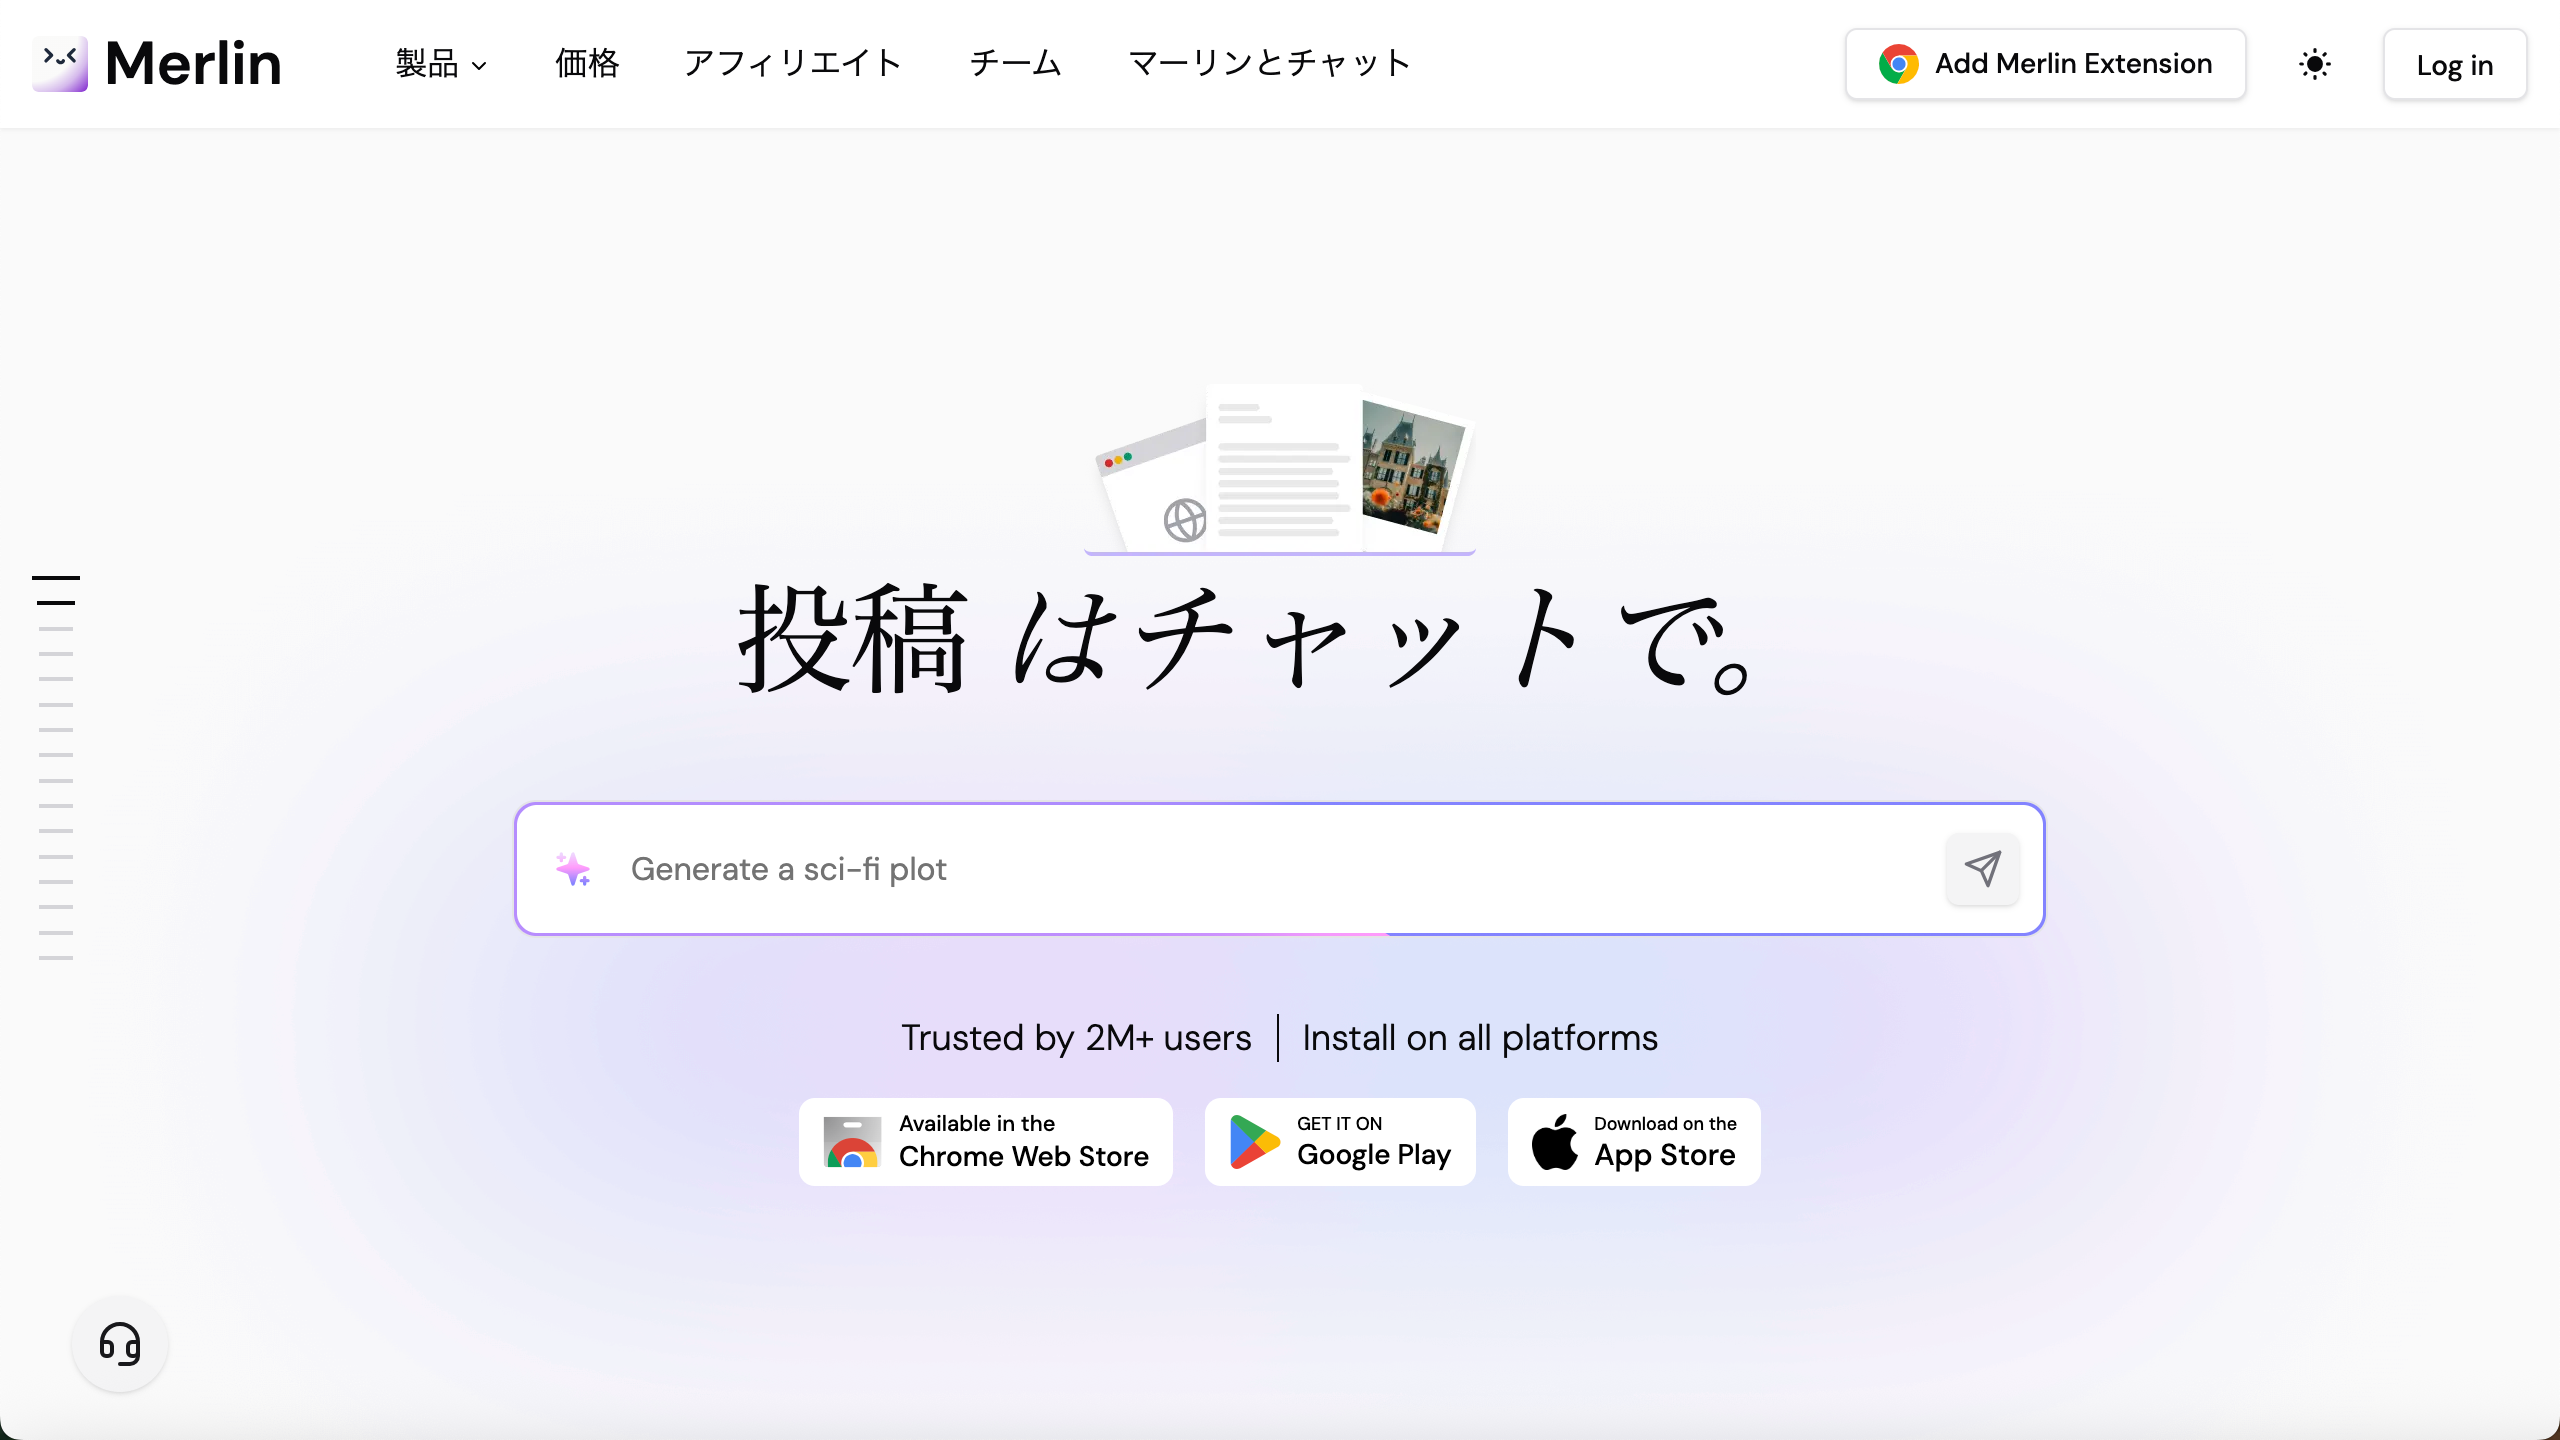Go to the アフィリエイト page
The width and height of the screenshot is (2560, 1440).
click(x=793, y=64)
